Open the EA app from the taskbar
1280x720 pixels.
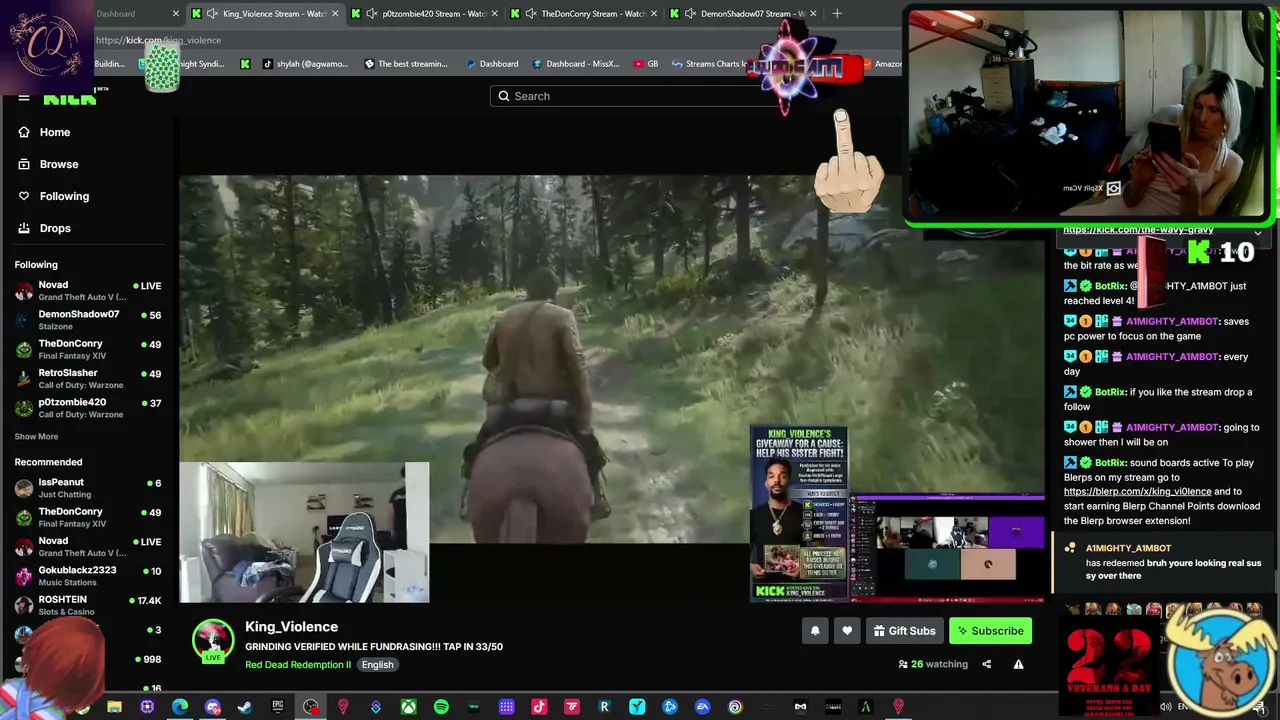pyautogui.click(x=702, y=708)
